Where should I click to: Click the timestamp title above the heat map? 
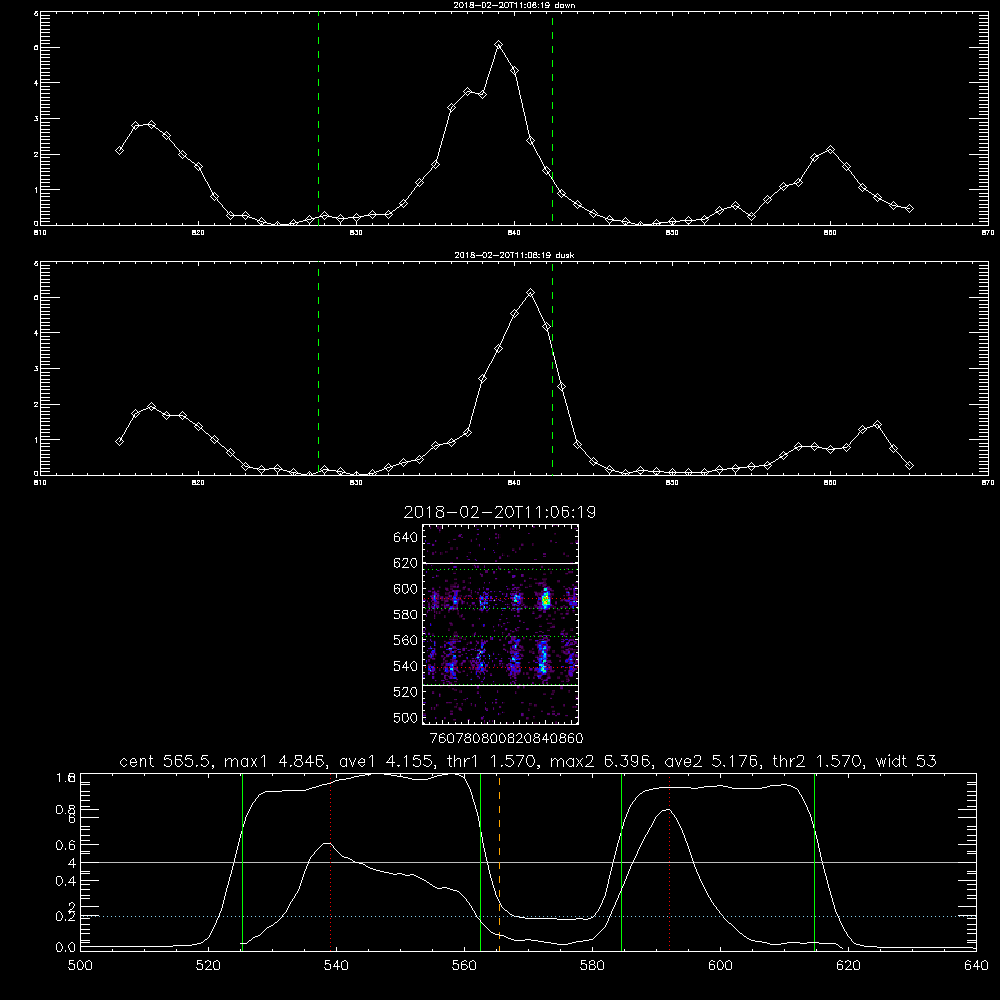tap(499, 512)
